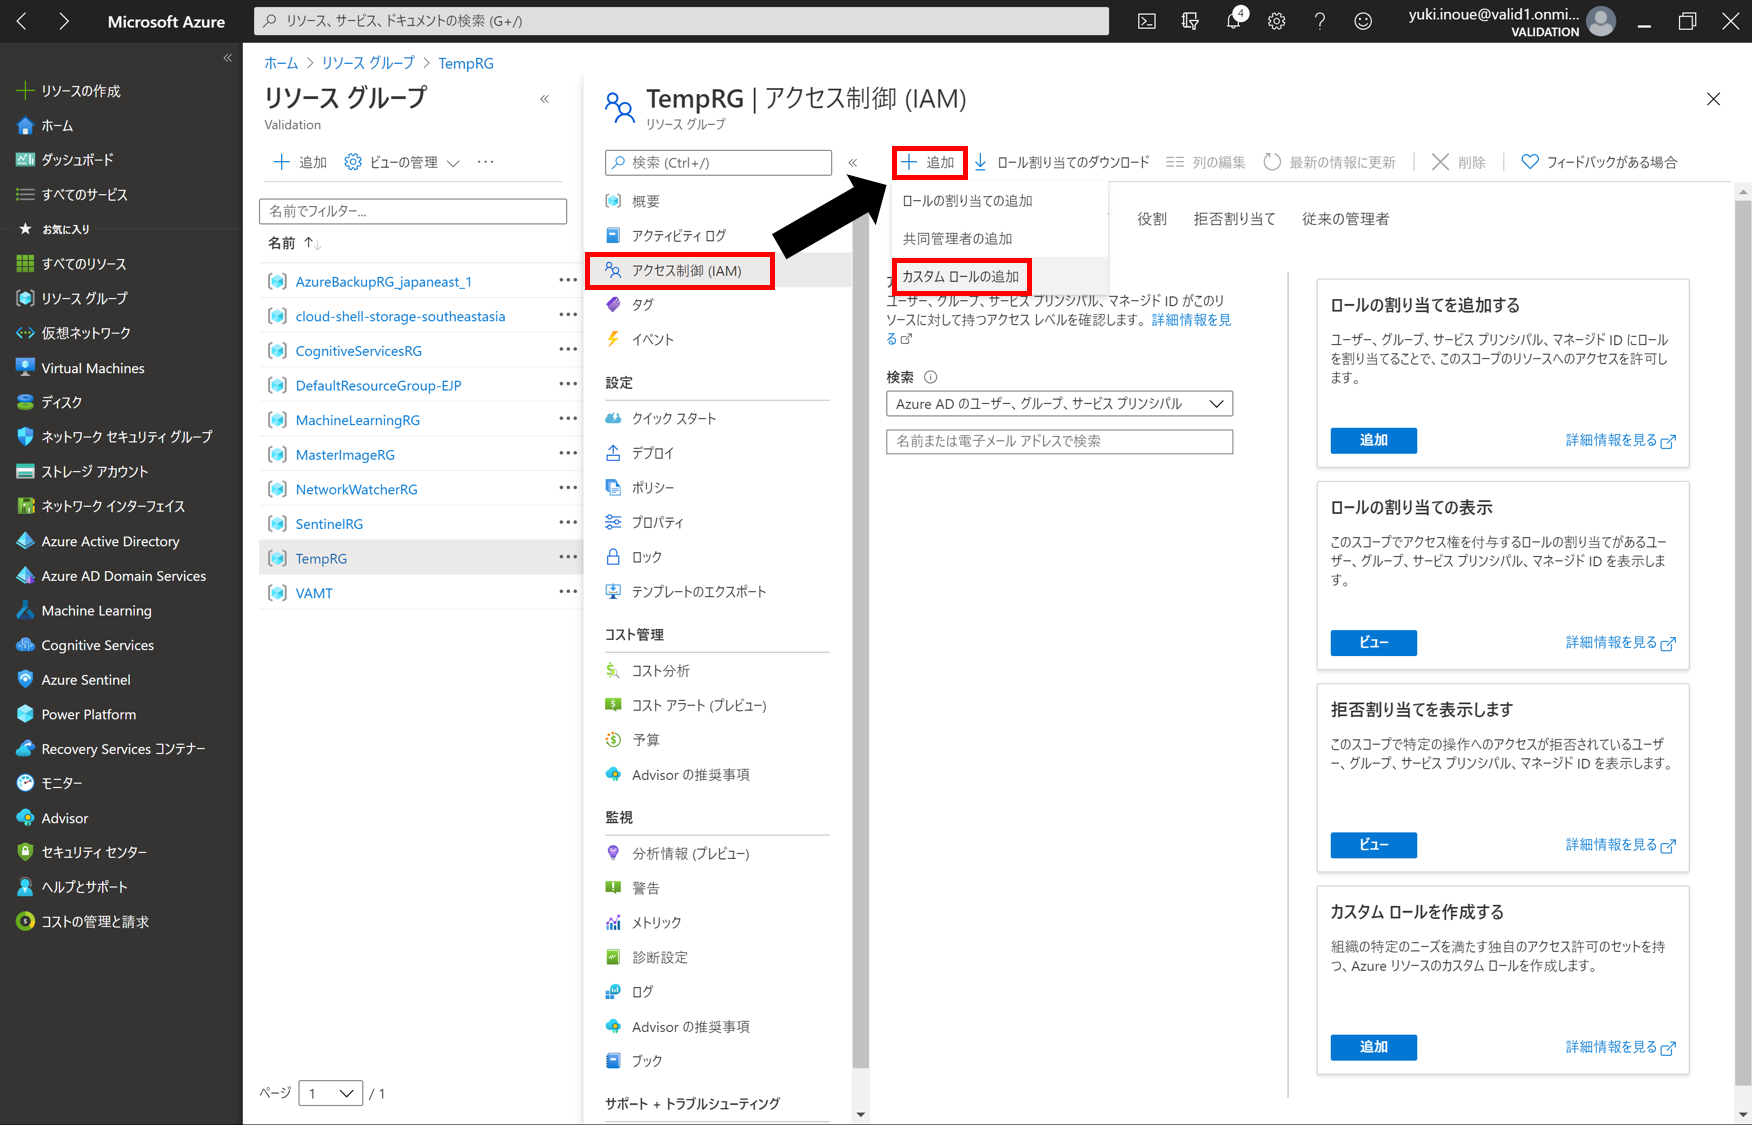The height and width of the screenshot is (1125, 1752).
Task: Click the name or email search field
Action: [x=1059, y=441]
